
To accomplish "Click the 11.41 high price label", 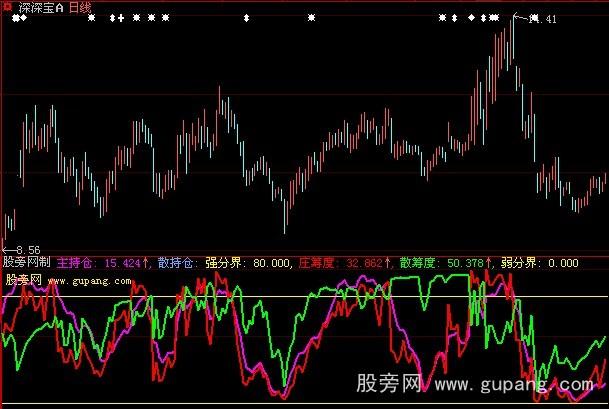I will click(x=541, y=20).
